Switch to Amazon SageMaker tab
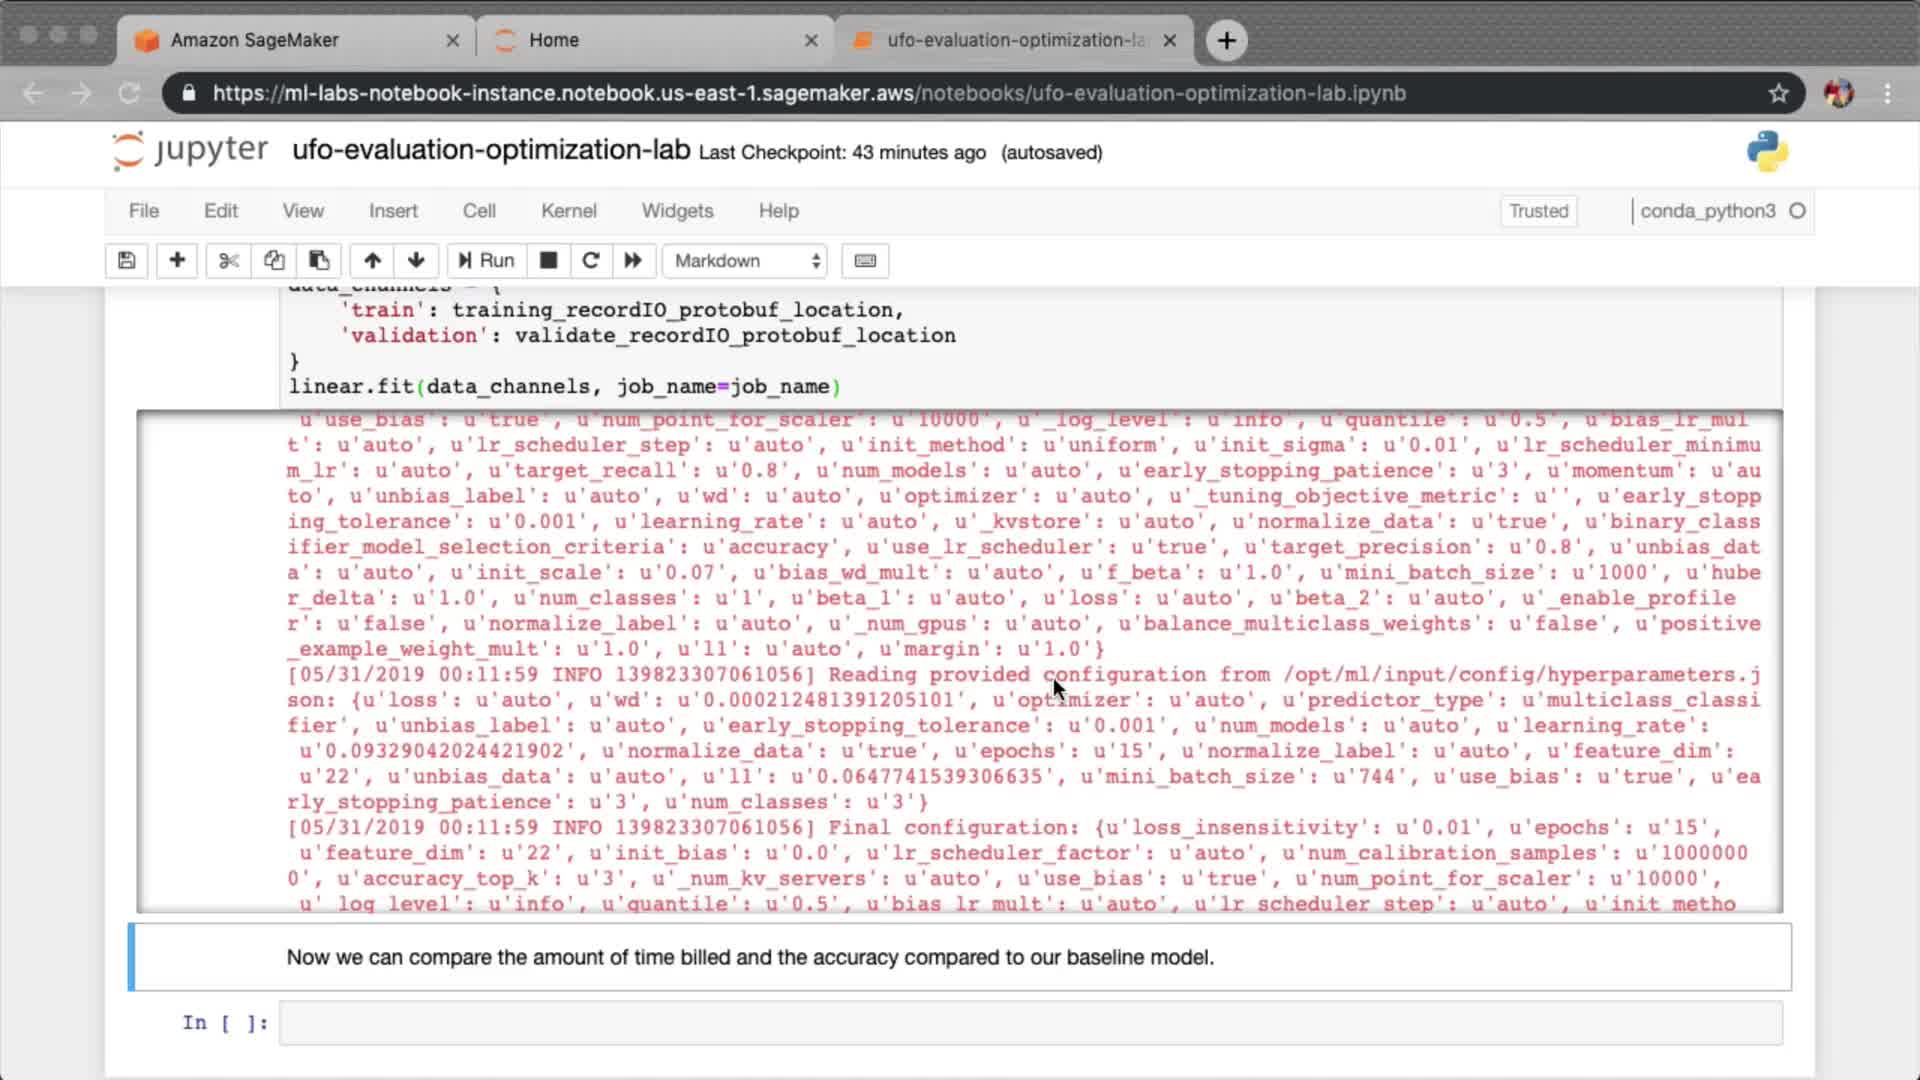 point(255,40)
